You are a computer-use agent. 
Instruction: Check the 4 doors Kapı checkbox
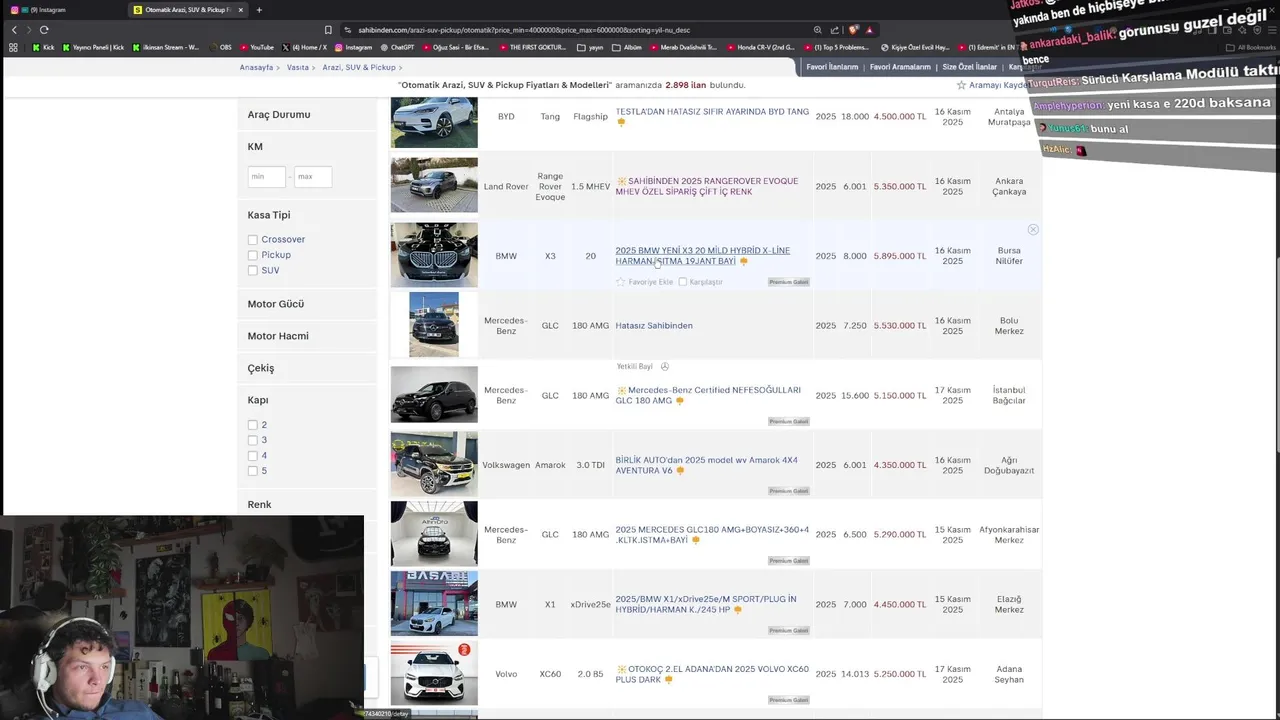tap(253, 456)
